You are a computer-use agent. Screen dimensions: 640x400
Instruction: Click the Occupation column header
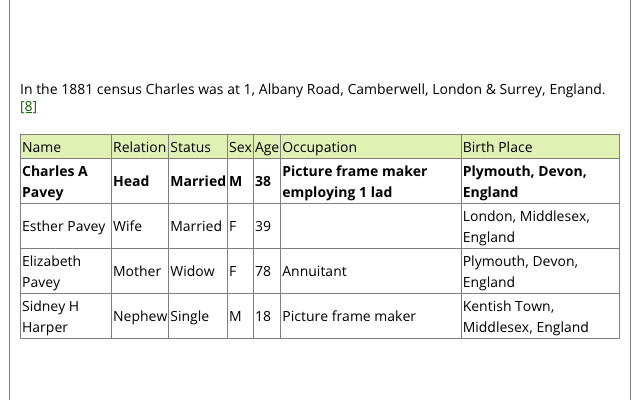click(x=371, y=147)
